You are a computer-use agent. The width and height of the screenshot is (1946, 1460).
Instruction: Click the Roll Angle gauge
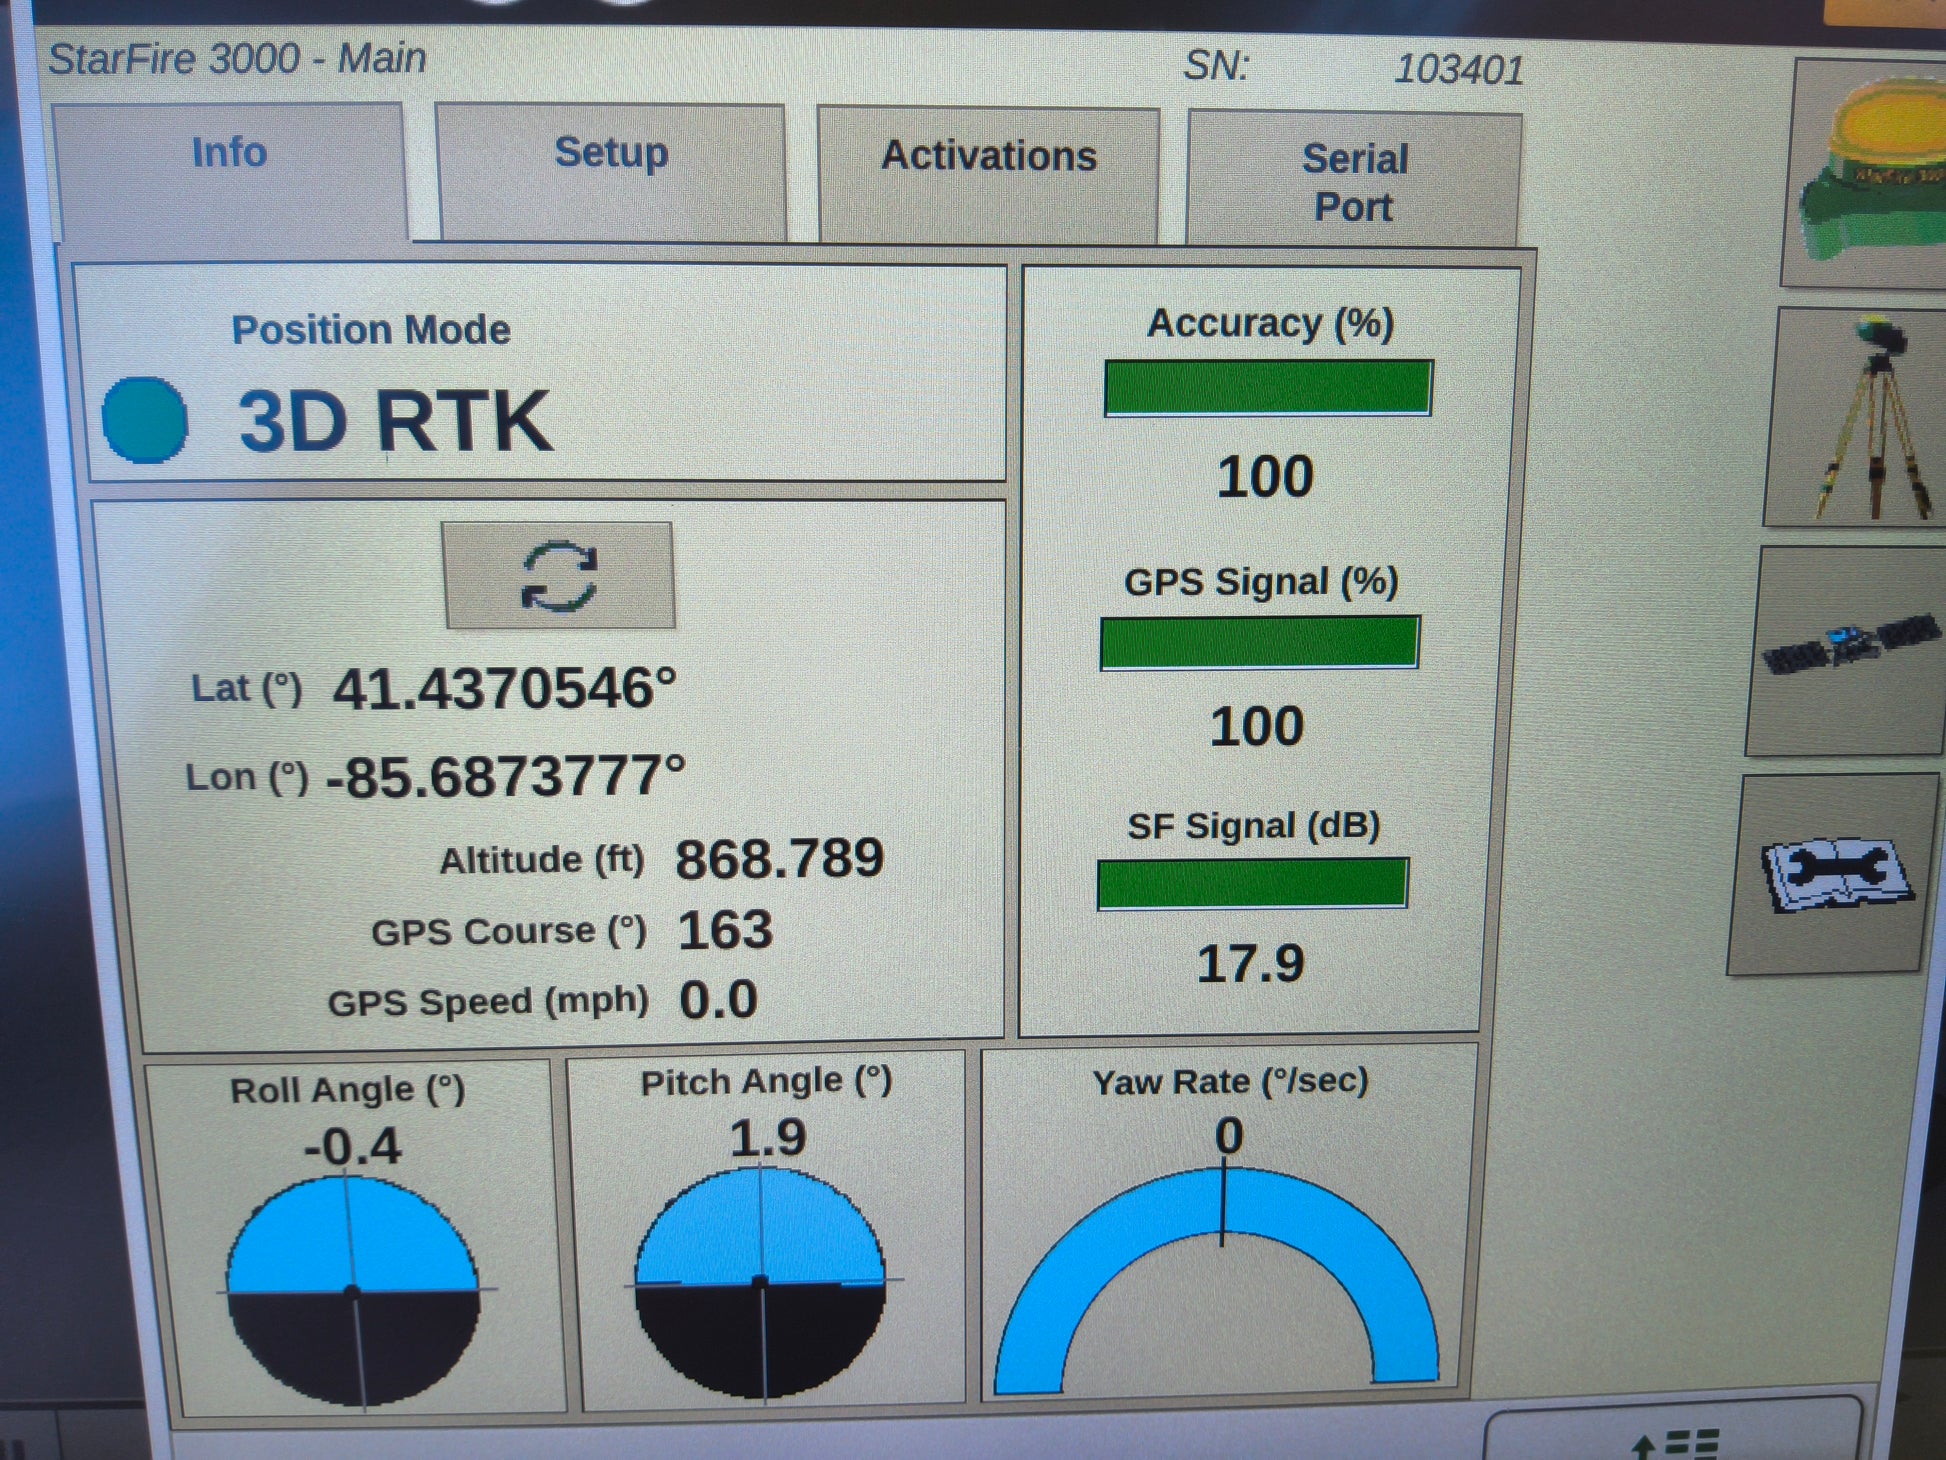352,1290
